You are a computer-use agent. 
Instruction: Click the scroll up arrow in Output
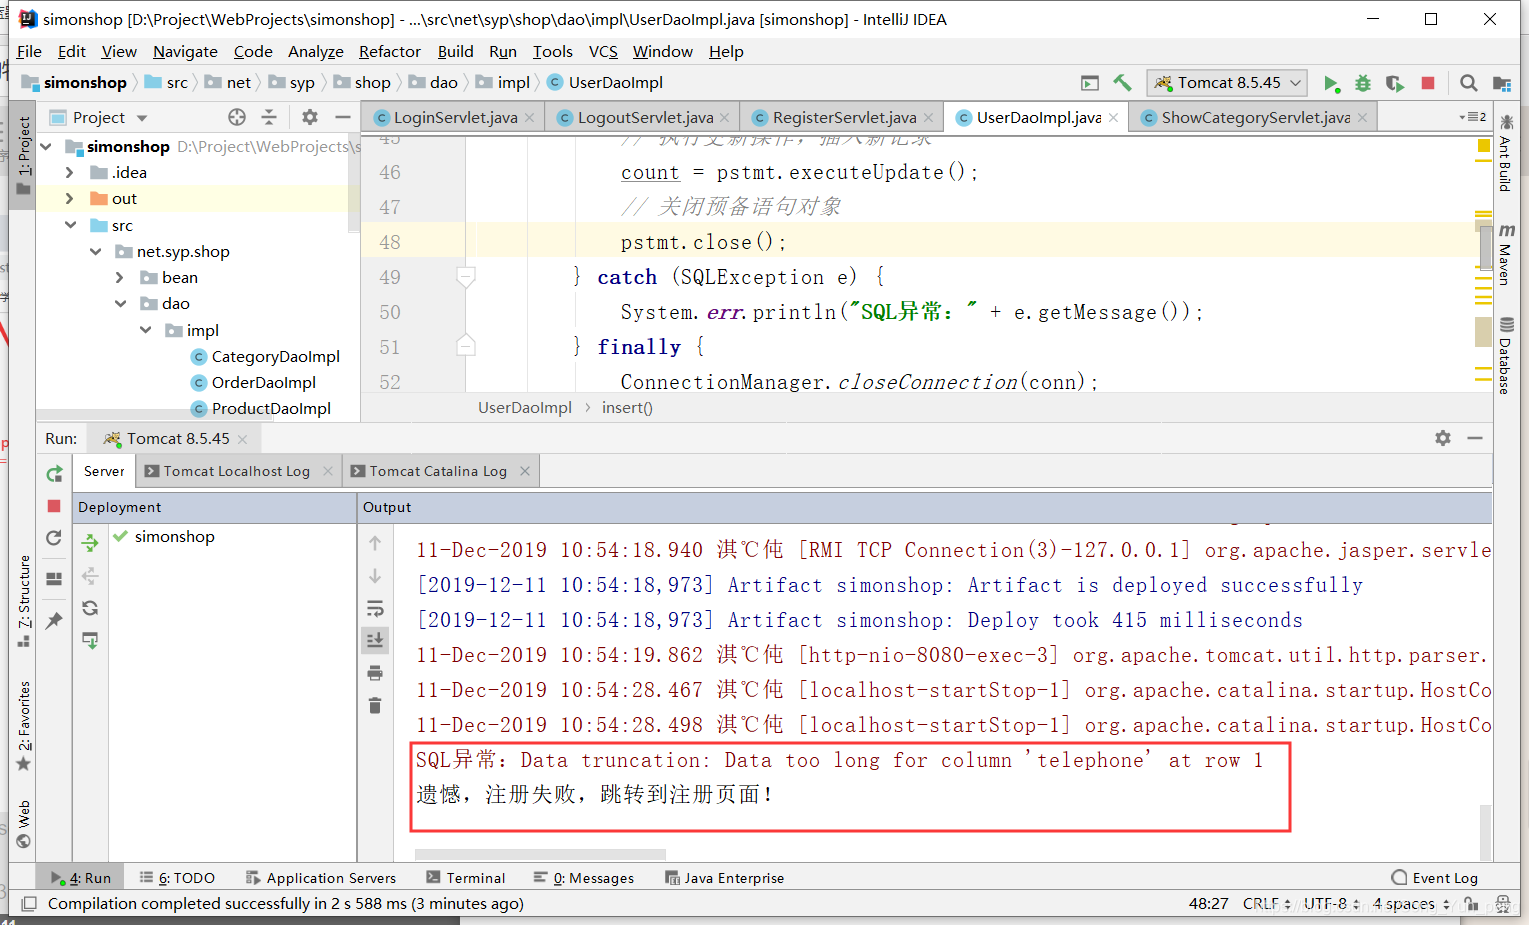(x=375, y=543)
